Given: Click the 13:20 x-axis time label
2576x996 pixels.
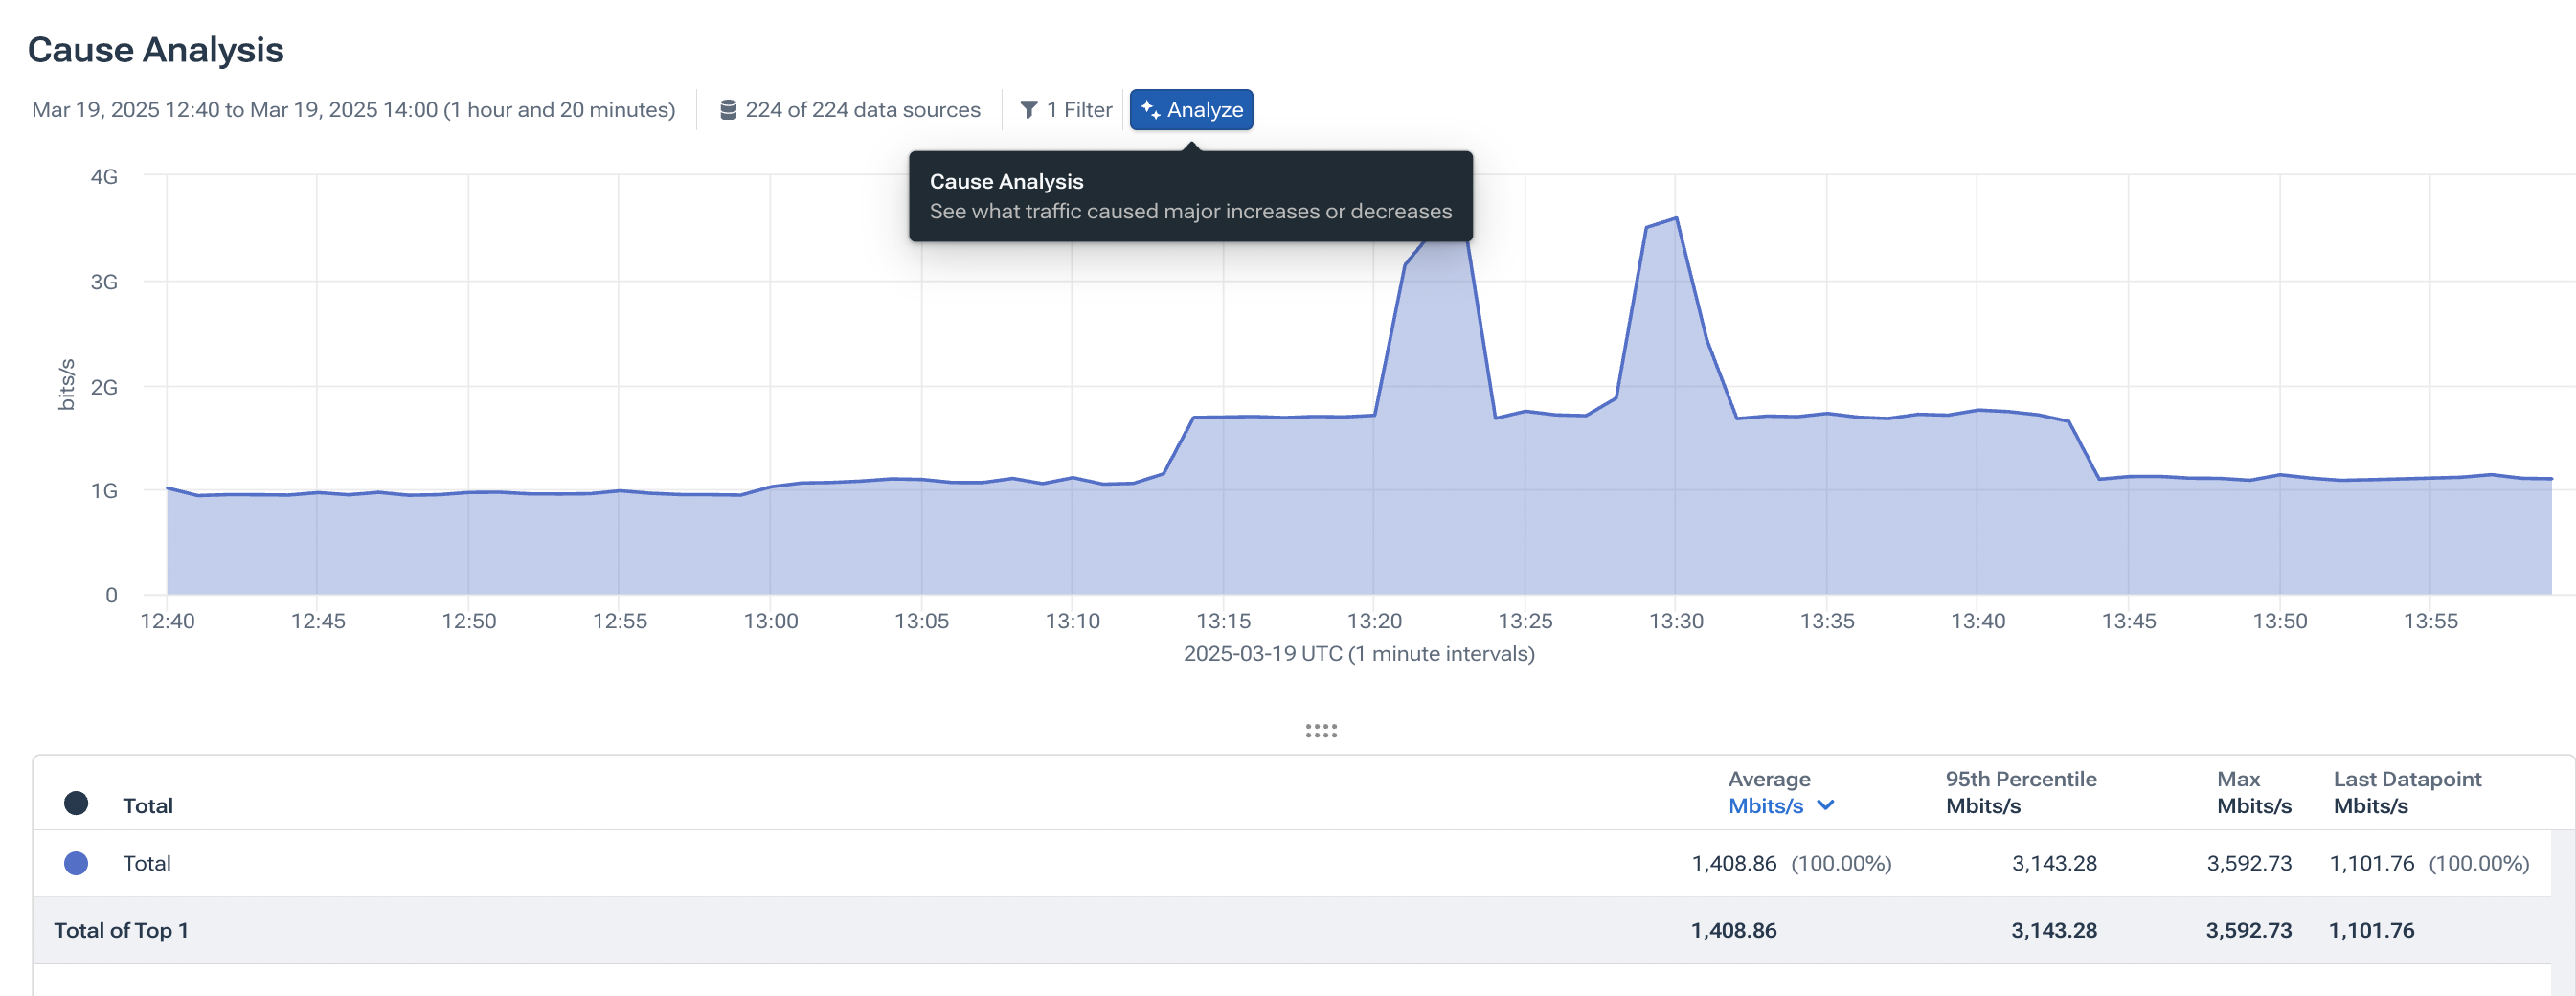Looking at the screenshot, I should [x=1374, y=621].
